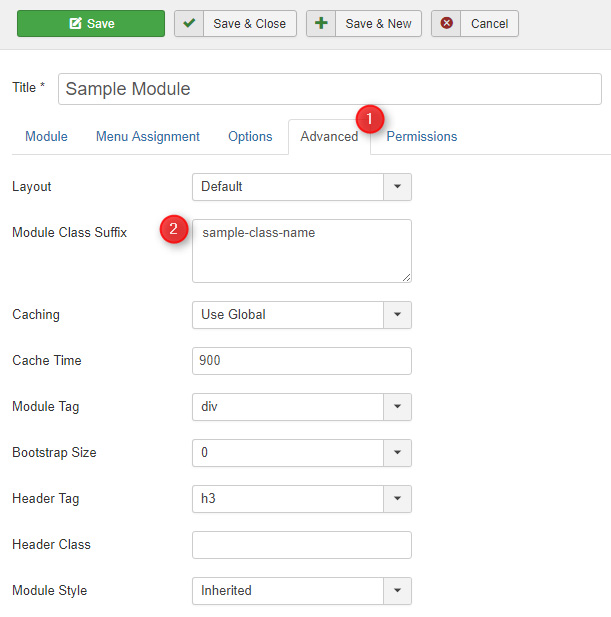Click into the Module Class Suffix textarea
611x617 pixels.
coord(301,251)
